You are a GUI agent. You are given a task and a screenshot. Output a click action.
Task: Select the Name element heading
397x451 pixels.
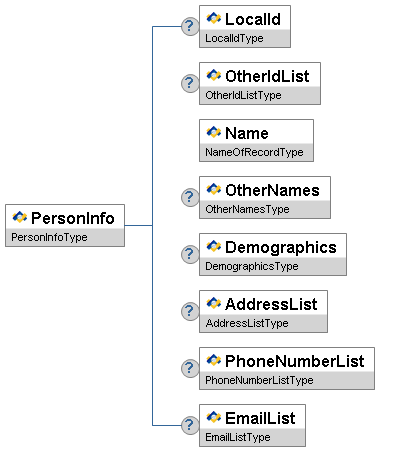point(247,133)
